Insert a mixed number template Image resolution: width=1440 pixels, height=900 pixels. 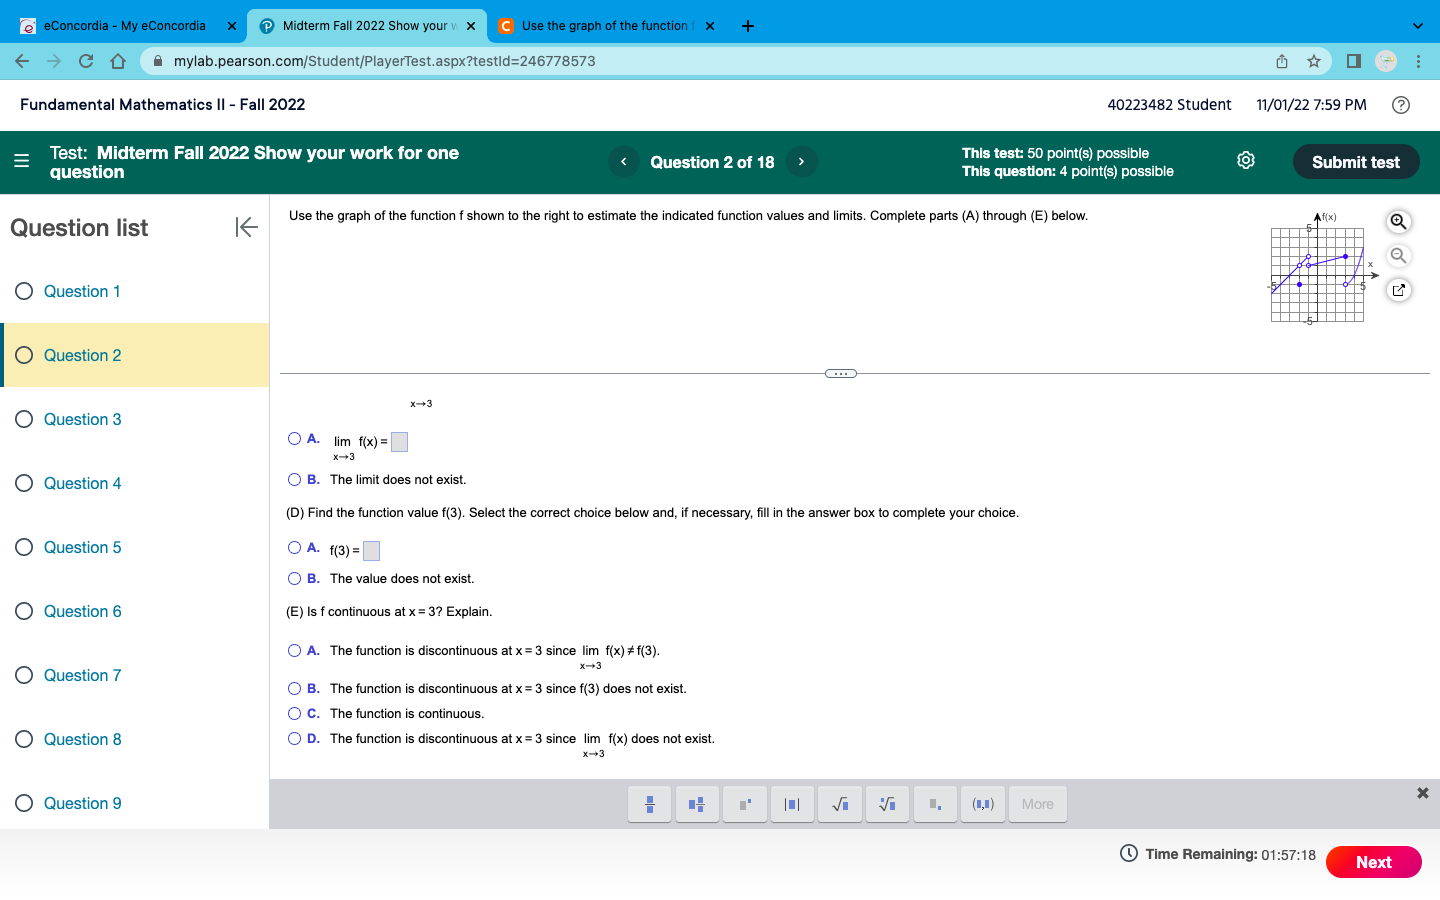point(697,803)
